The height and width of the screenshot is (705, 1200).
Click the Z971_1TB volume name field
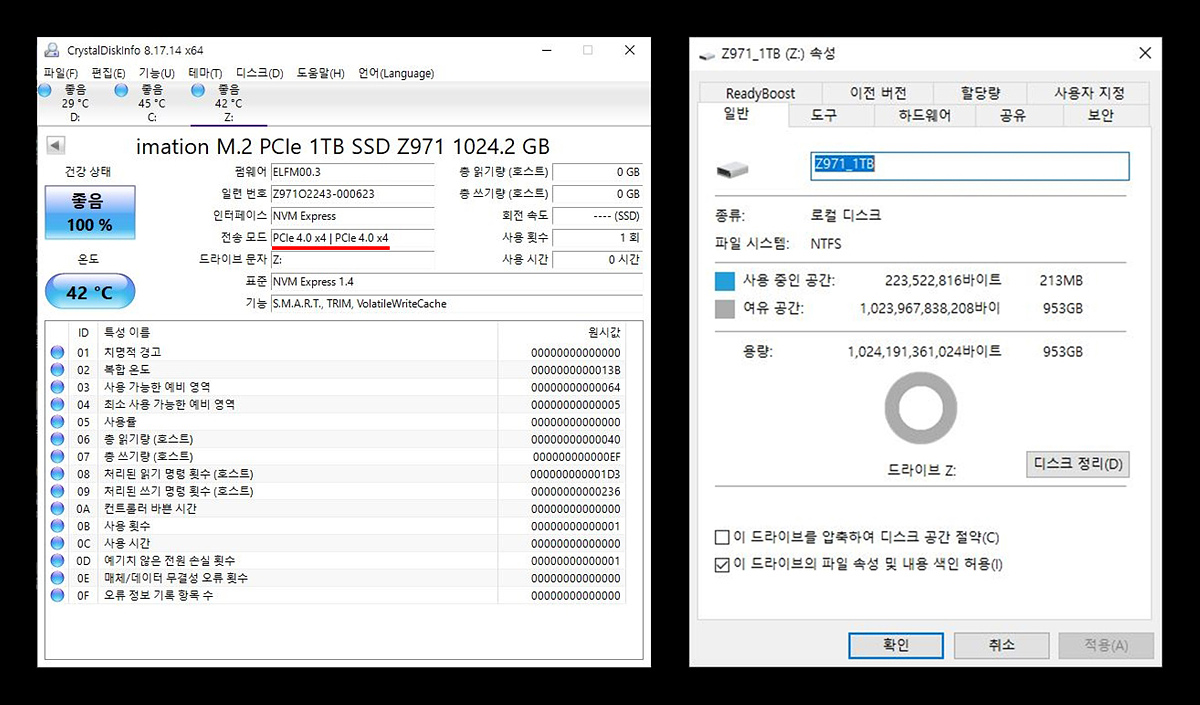point(969,166)
